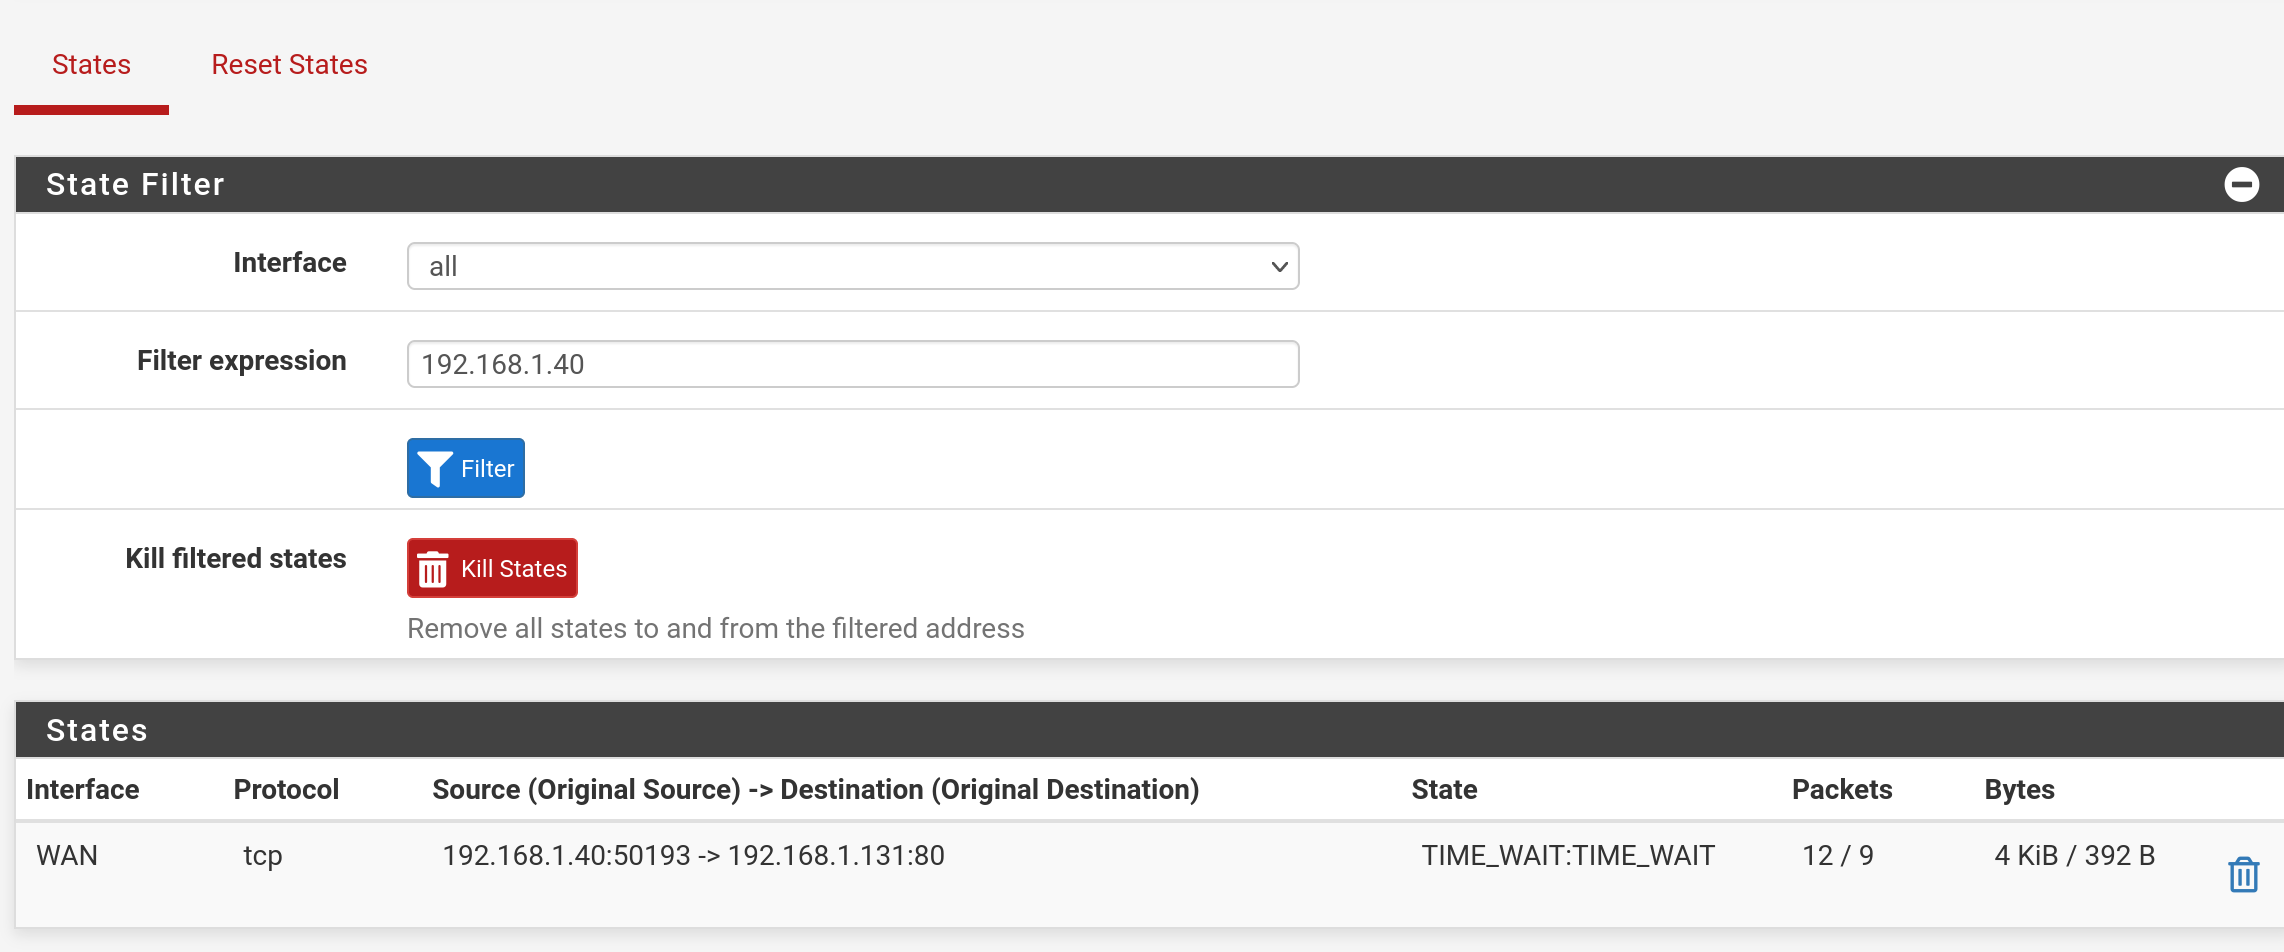Click trash icon on Kill States button
Screen dimensions: 2284x952
[x=432, y=569]
